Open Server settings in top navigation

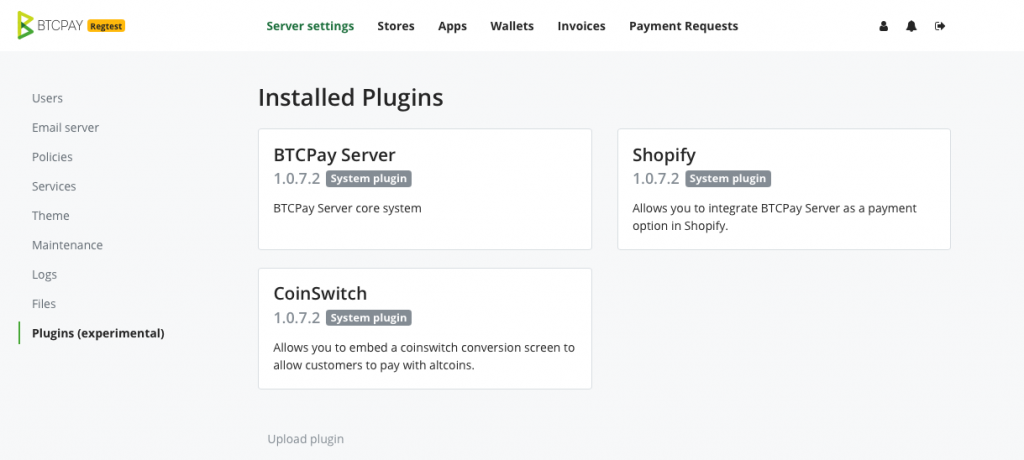[x=310, y=26]
